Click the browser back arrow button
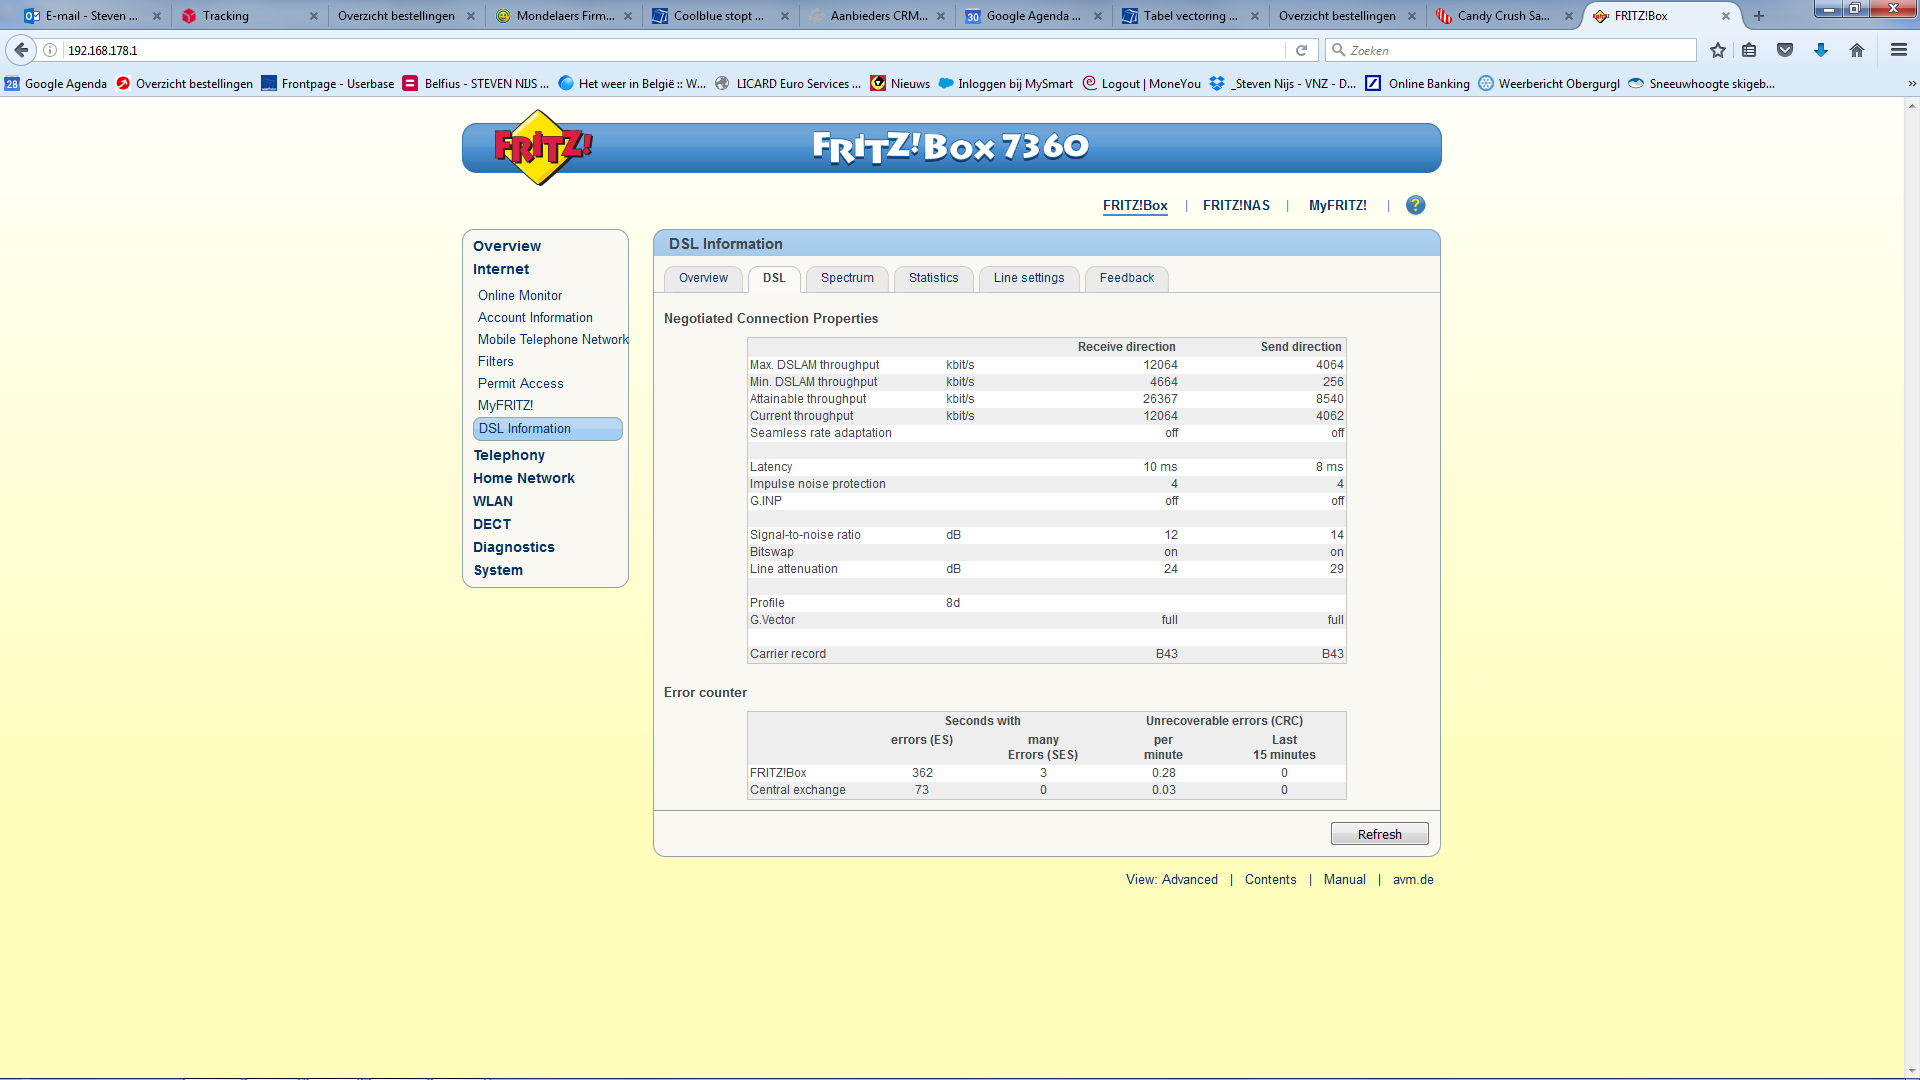The width and height of the screenshot is (1920, 1080). [21, 50]
